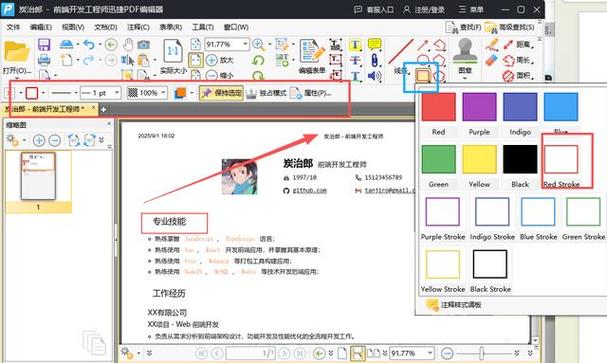Open the red stroke color dropdown arrow
This screenshot has height=363, width=607.
click(43, 93)
